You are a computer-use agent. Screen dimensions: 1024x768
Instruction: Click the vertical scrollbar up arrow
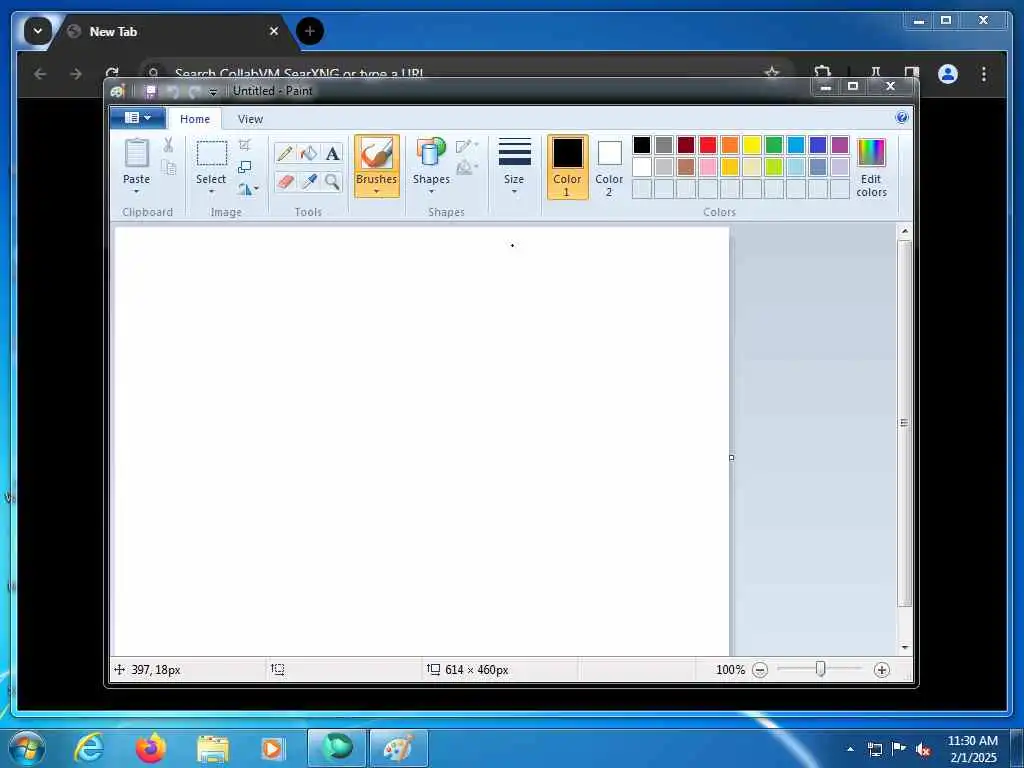(904, 231)
